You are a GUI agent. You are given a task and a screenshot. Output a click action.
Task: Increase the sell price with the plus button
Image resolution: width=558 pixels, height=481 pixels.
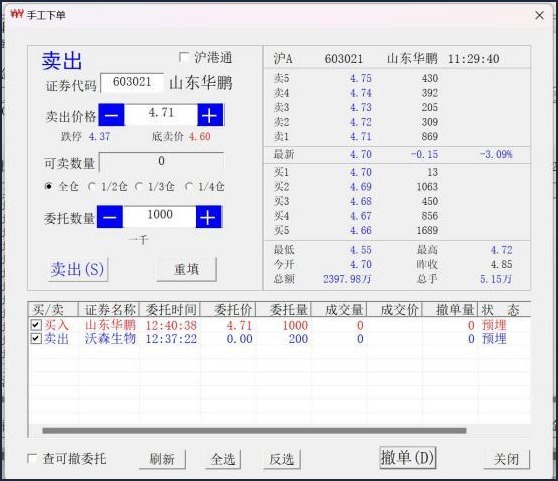(x=210, y=115)
